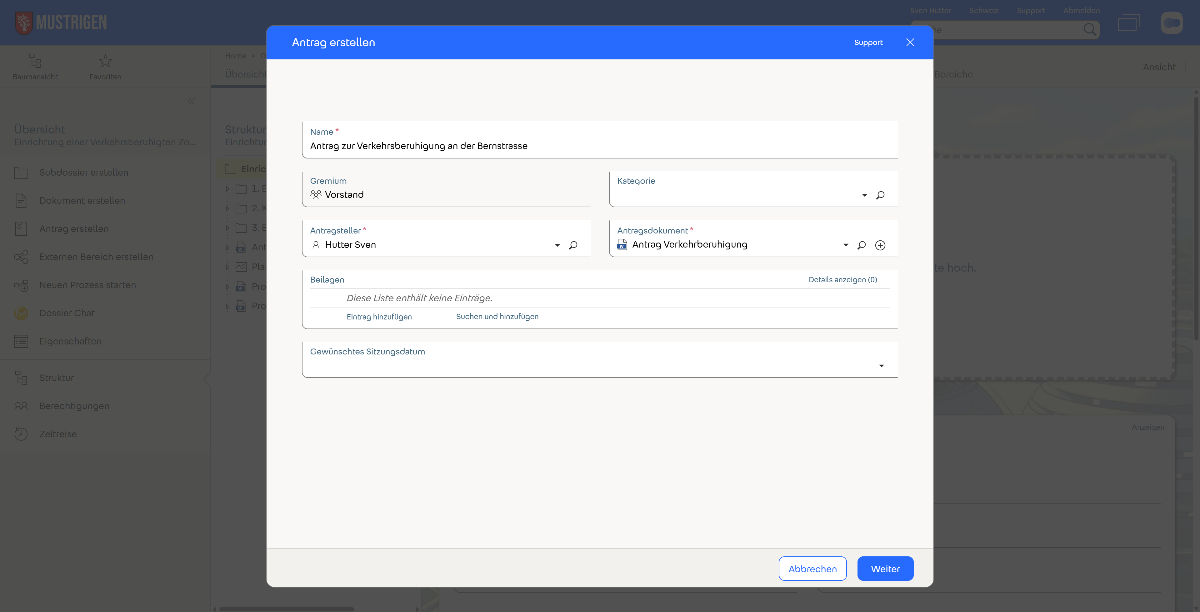The width and height of the screenshot is (1200, 612).
Task: Show Beilagen details via Details anzeigen
Action: coord(842,280)
